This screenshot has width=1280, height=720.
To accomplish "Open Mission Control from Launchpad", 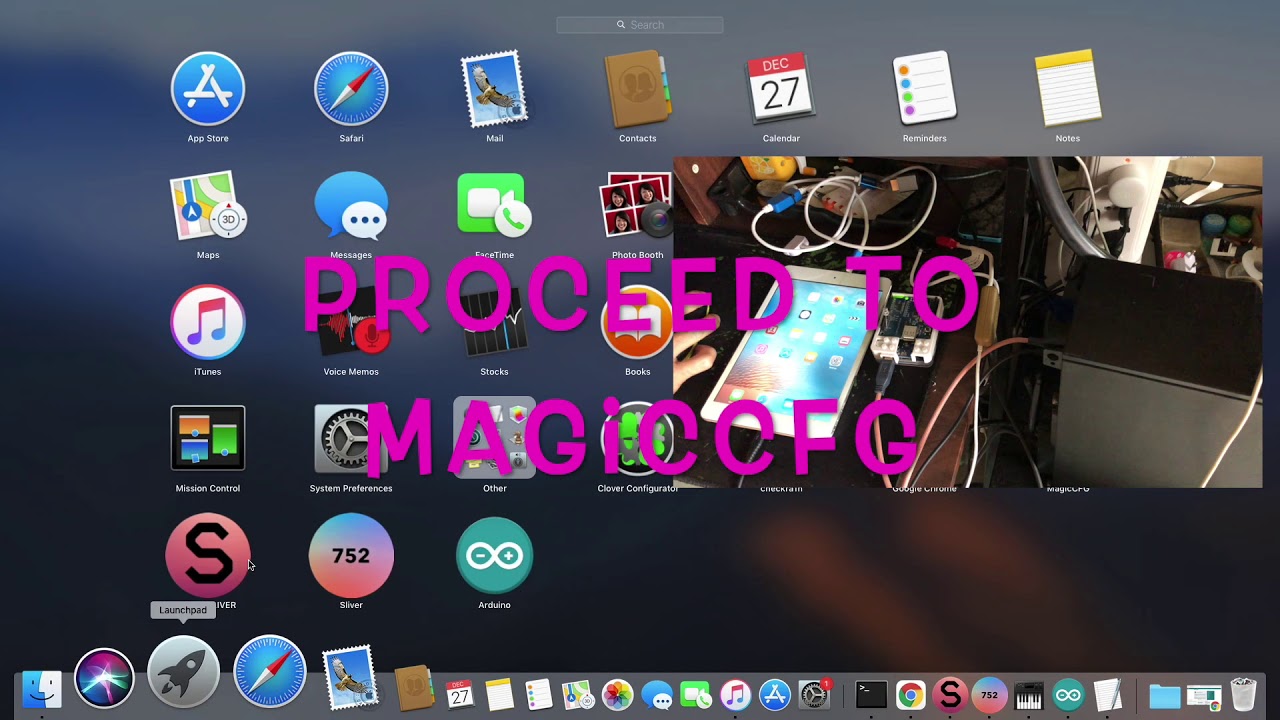I will click(x=208, y=438).
